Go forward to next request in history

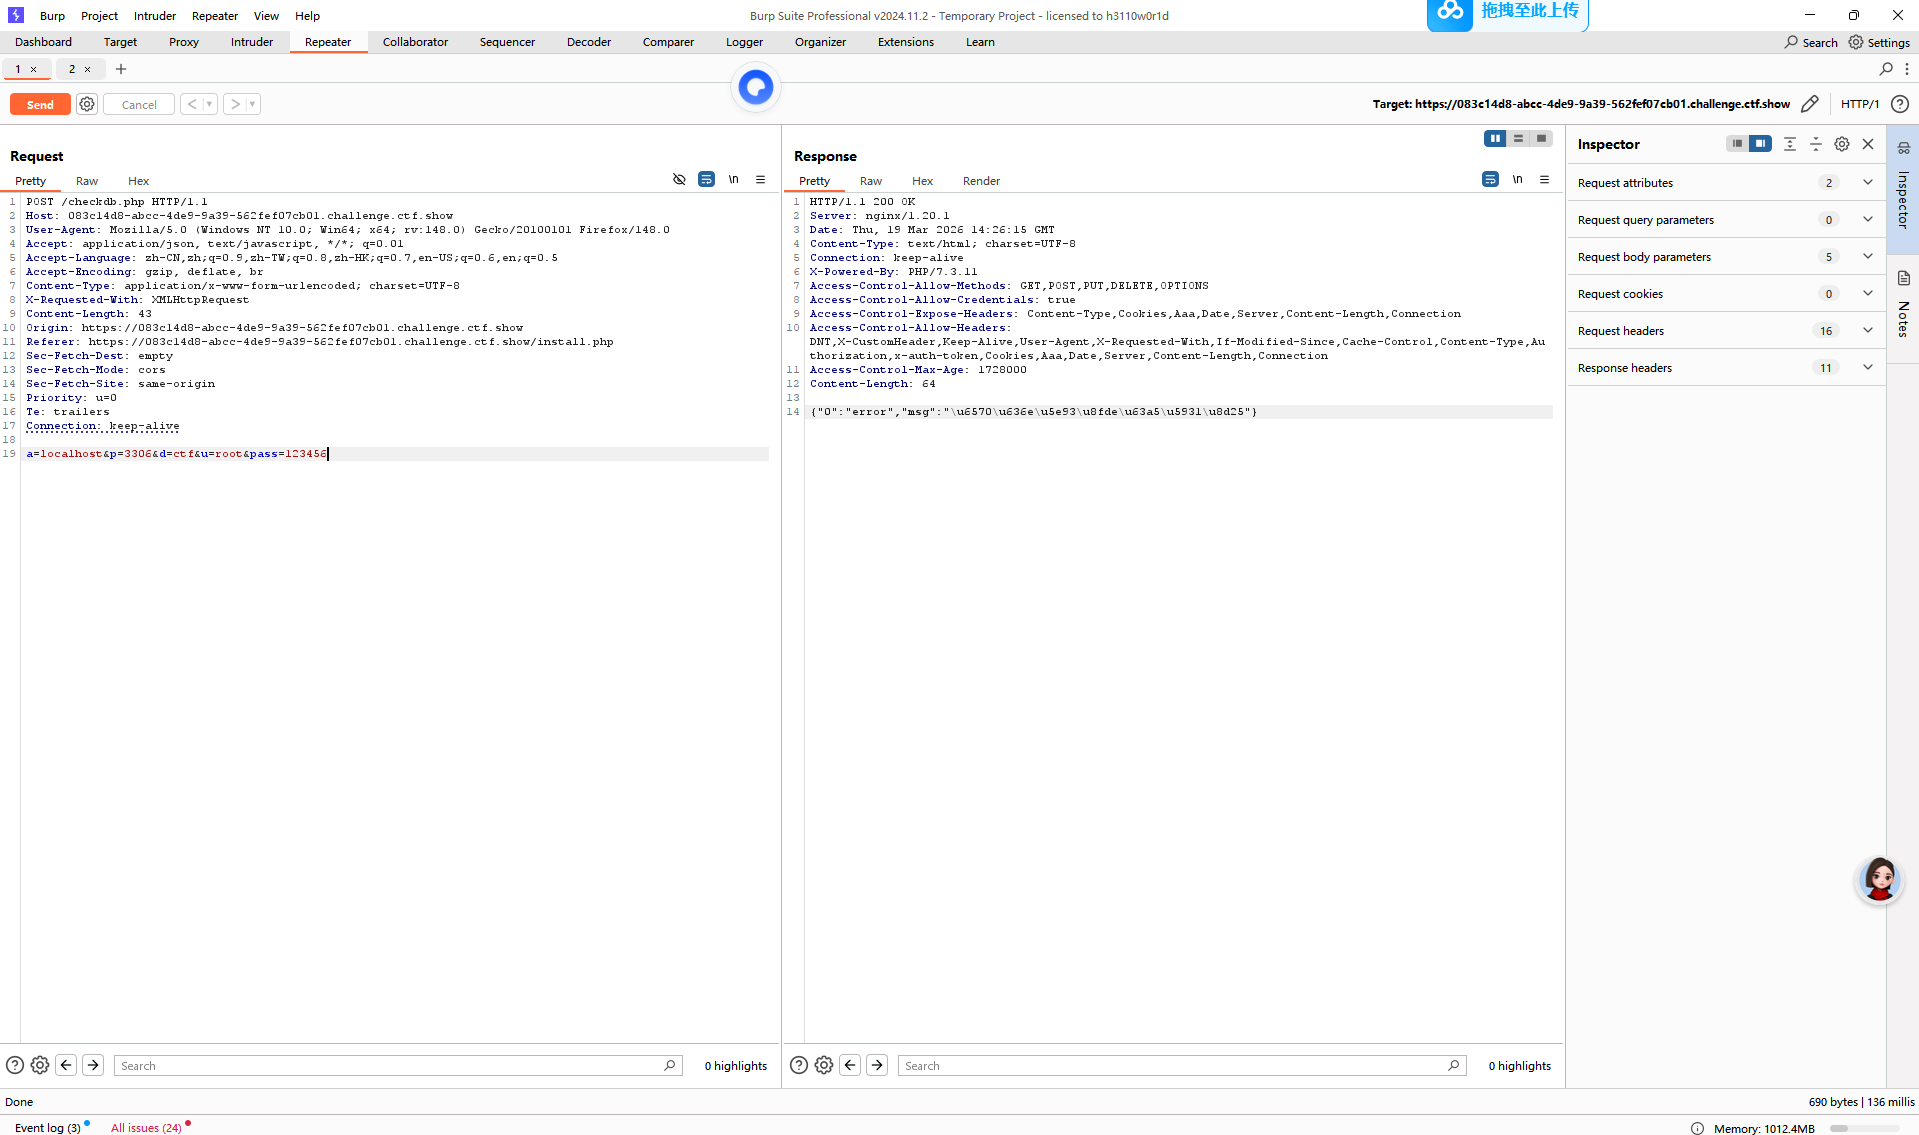235,104
